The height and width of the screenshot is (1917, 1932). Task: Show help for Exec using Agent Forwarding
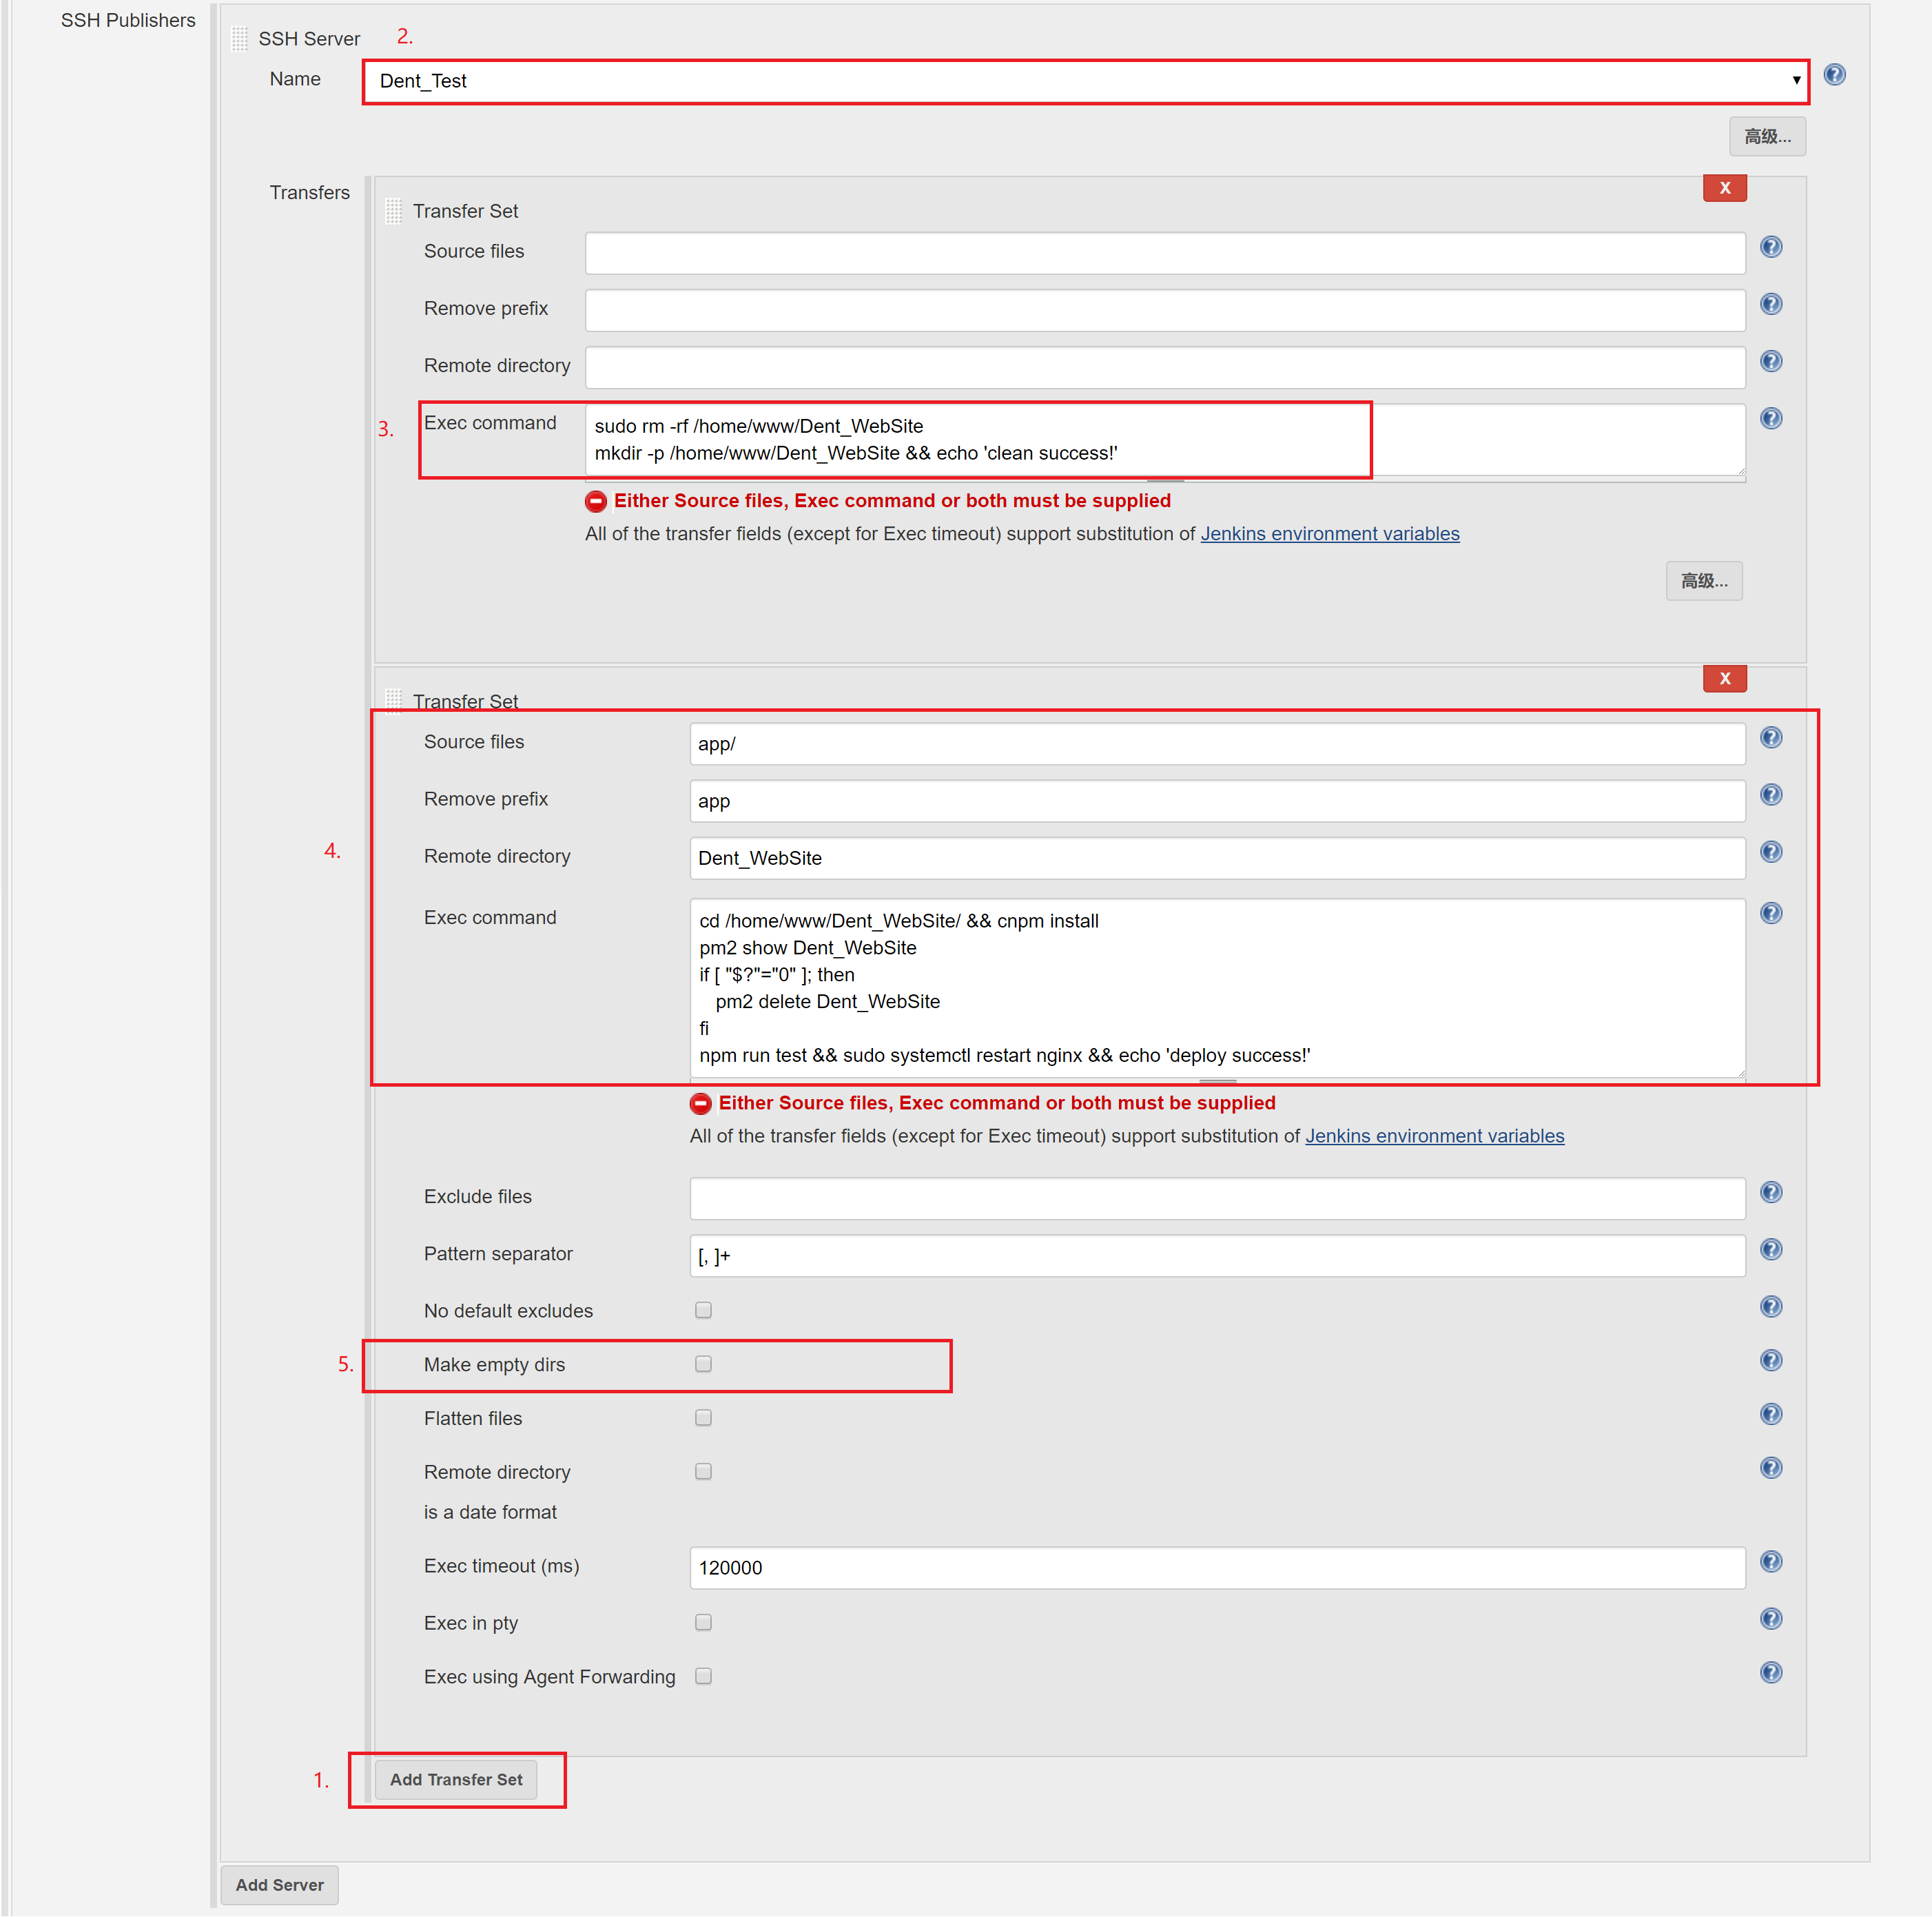tap(1770, 1672)
